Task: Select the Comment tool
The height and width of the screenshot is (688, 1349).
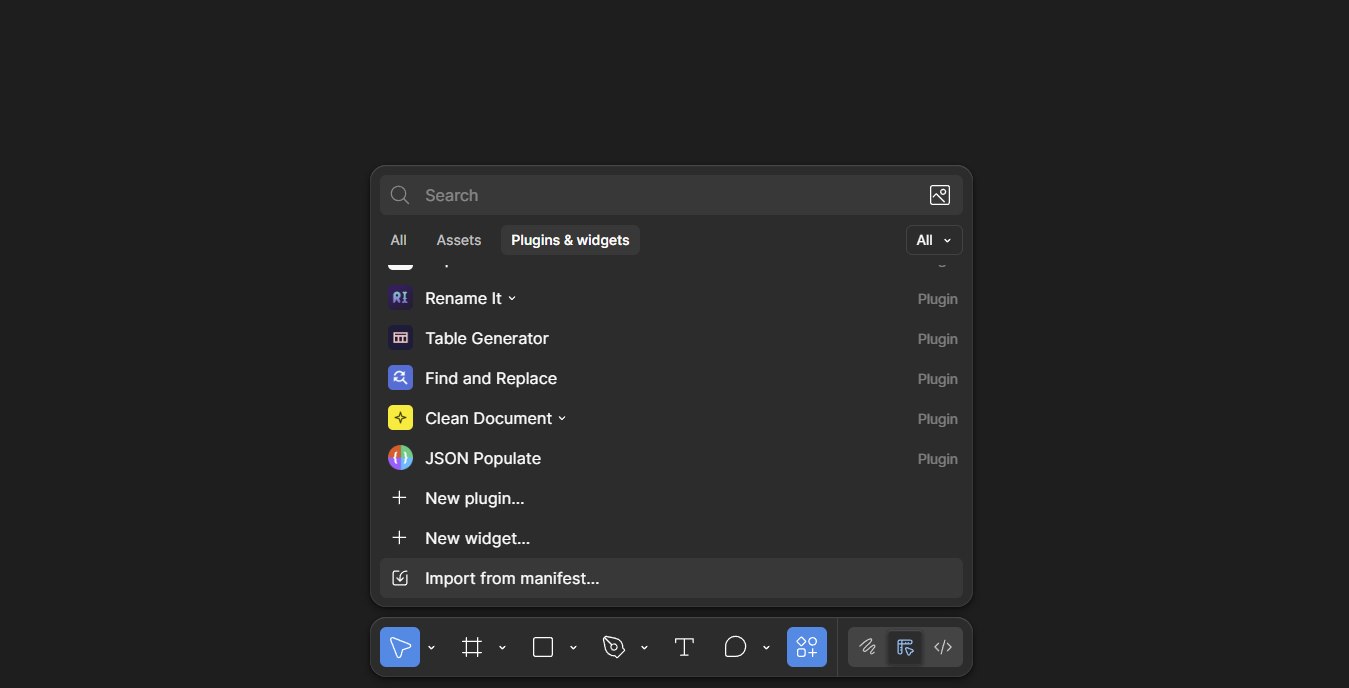Action: tap(735, 647)
